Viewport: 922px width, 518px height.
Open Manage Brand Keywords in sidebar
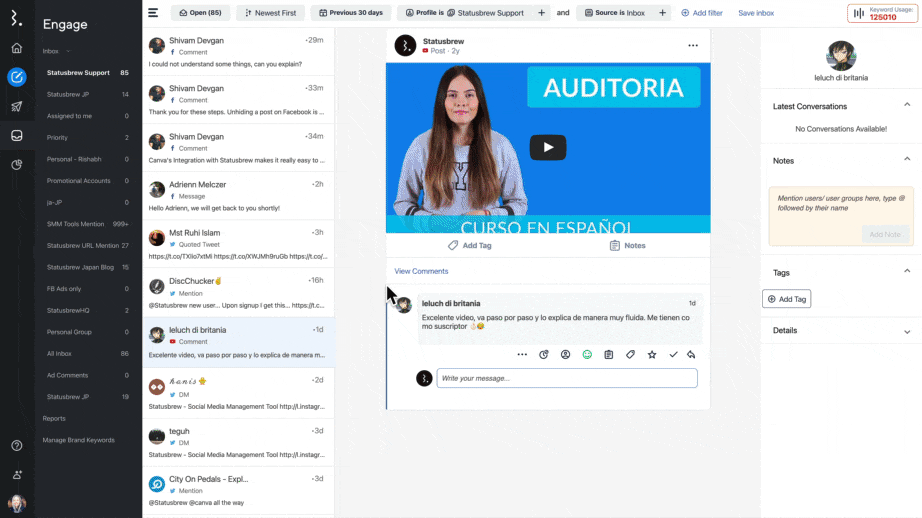point(78,440)
